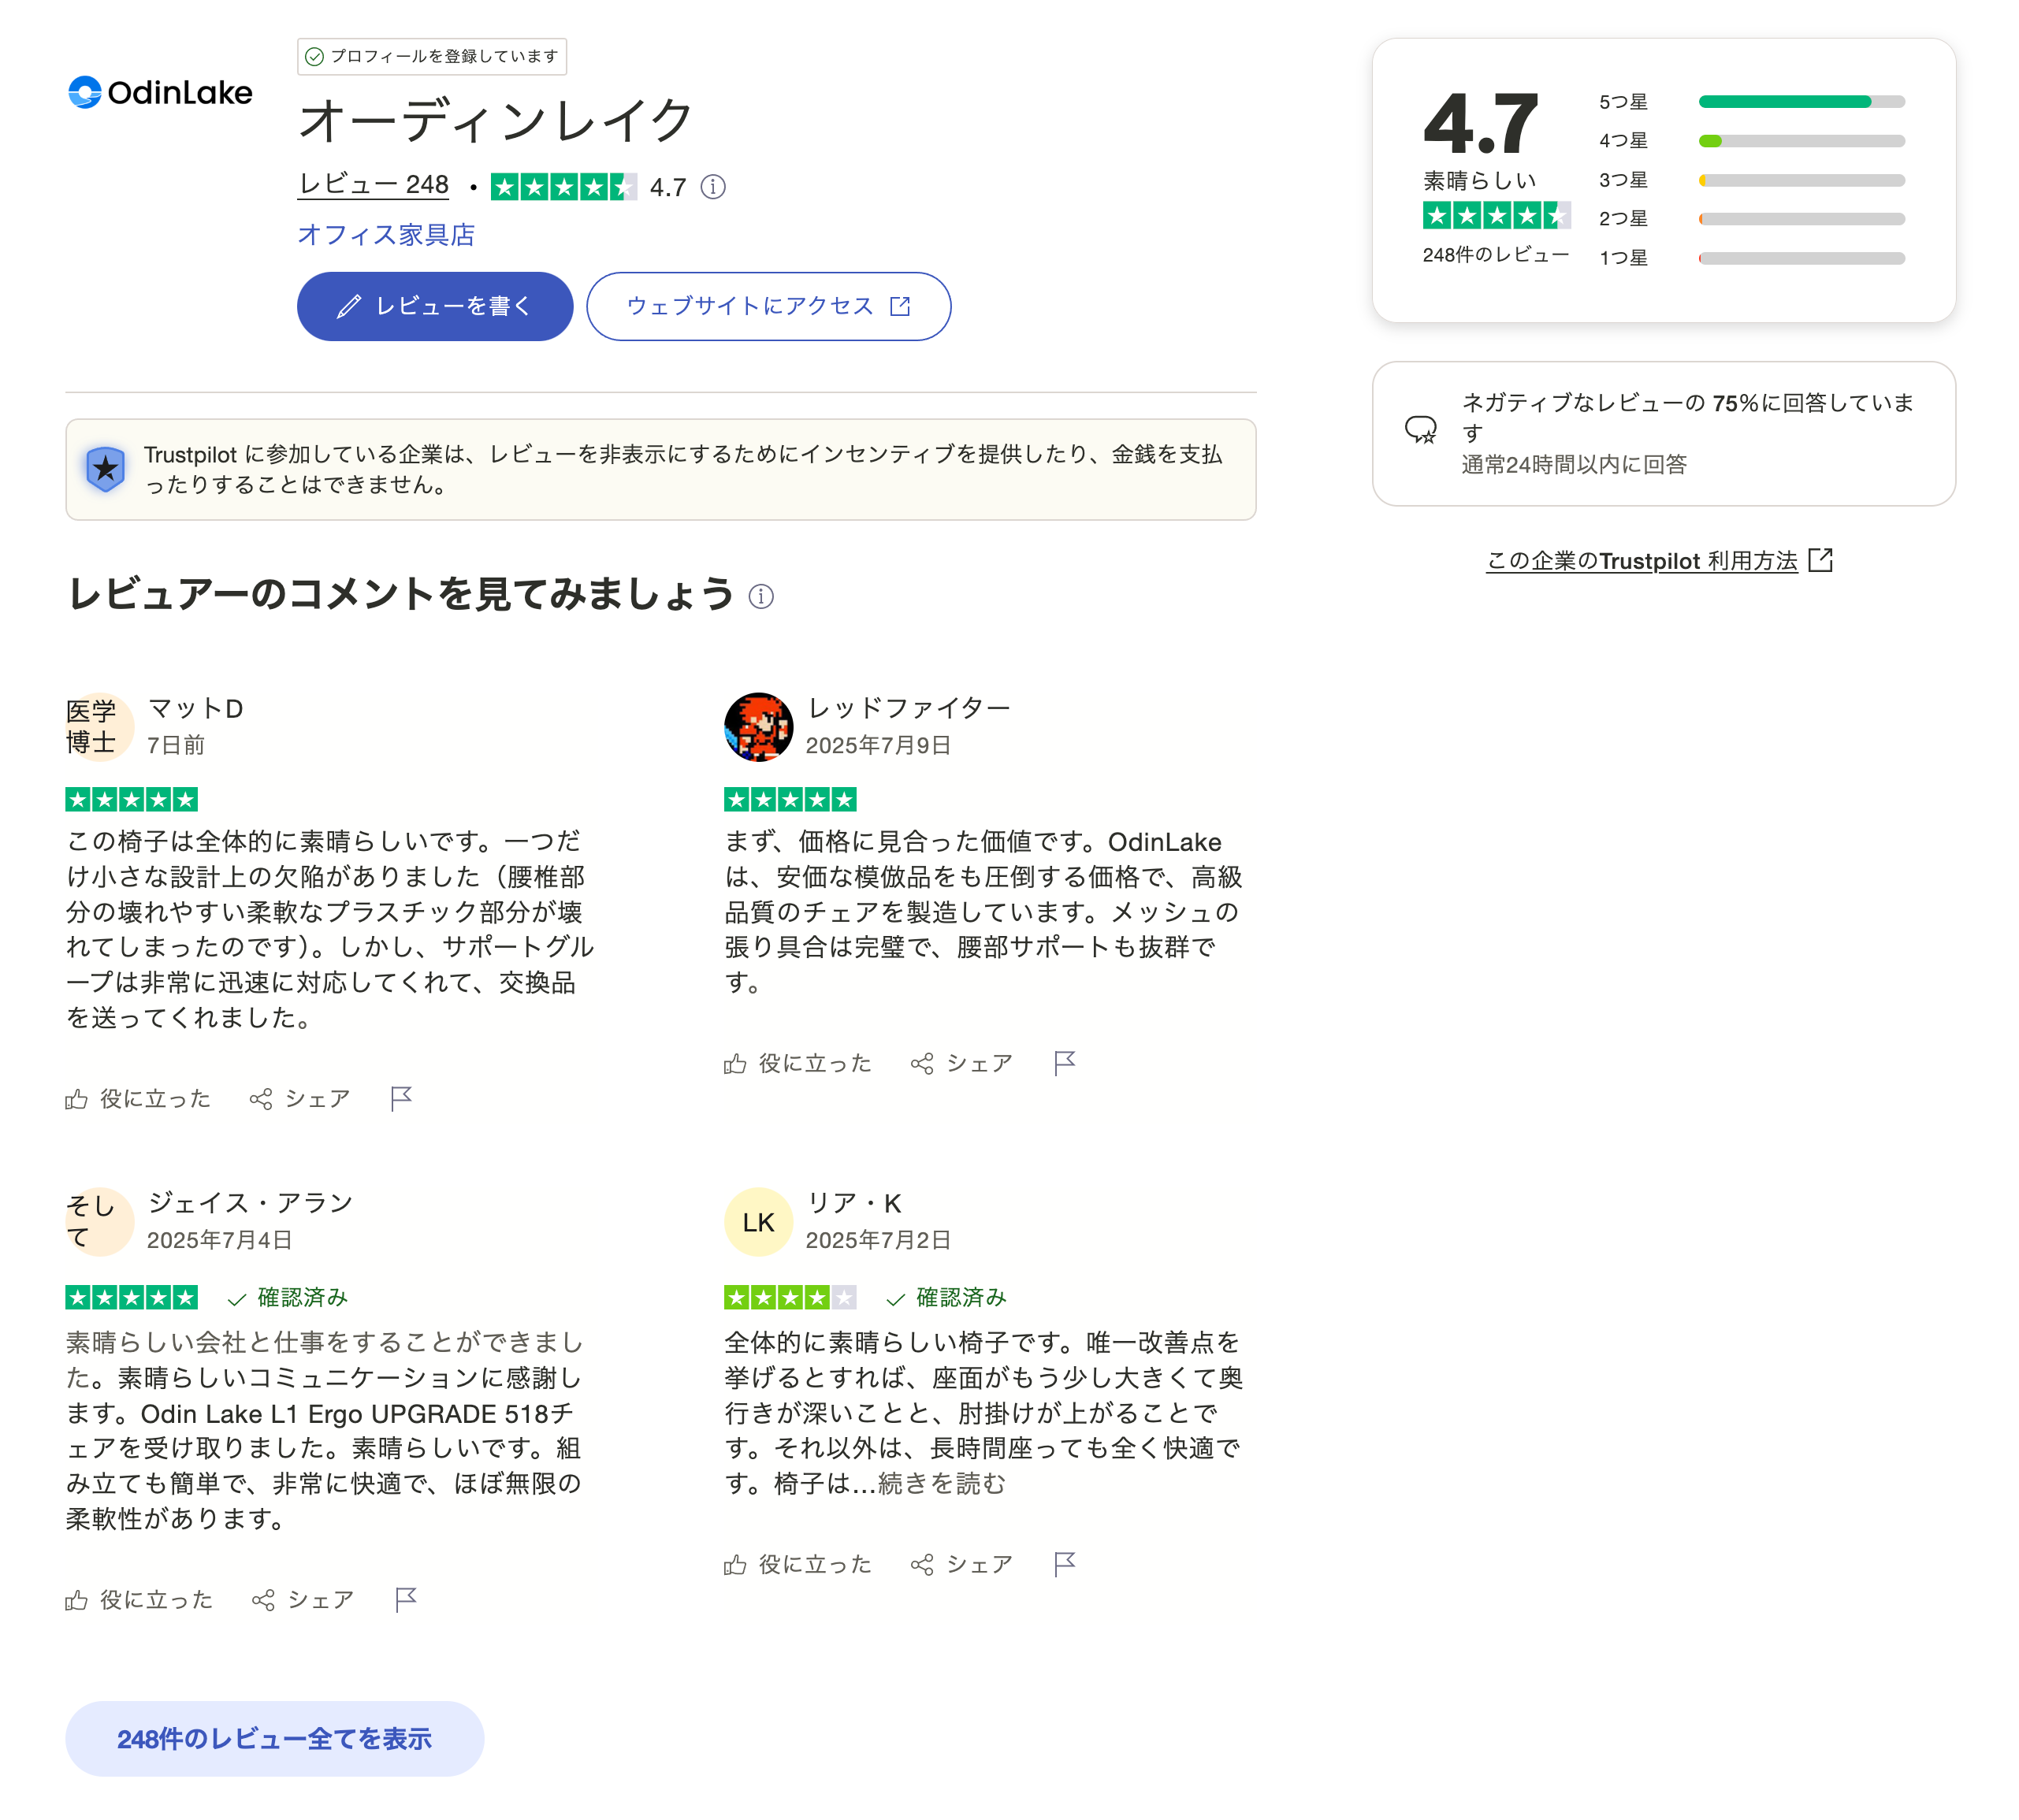
Task: Share マットD's review using シェア
Action: point(300,1099)
